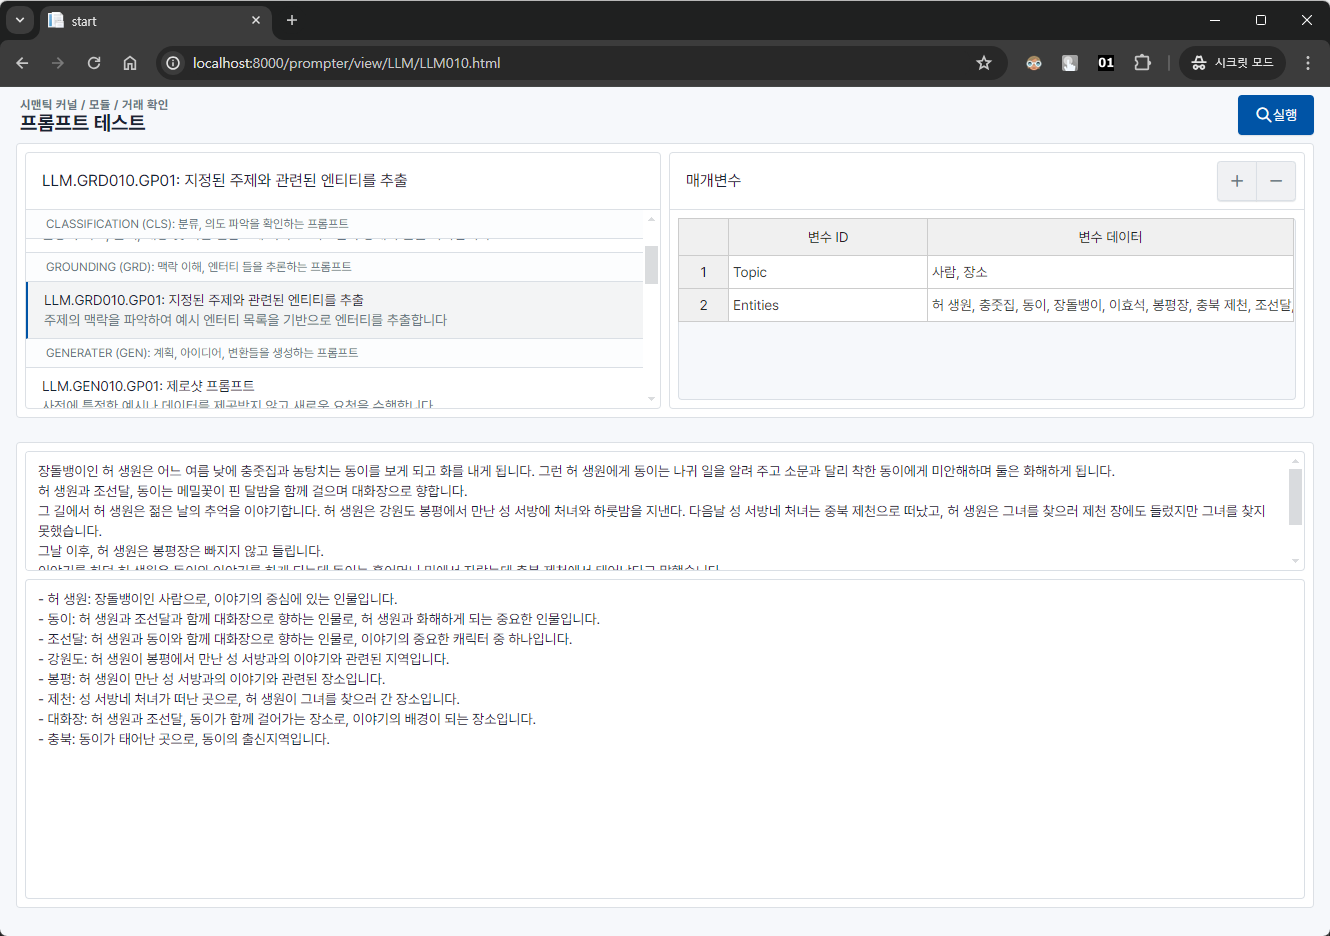Click the 변수 데이터 column header
1330x936 pixels.
(1110, 237)
